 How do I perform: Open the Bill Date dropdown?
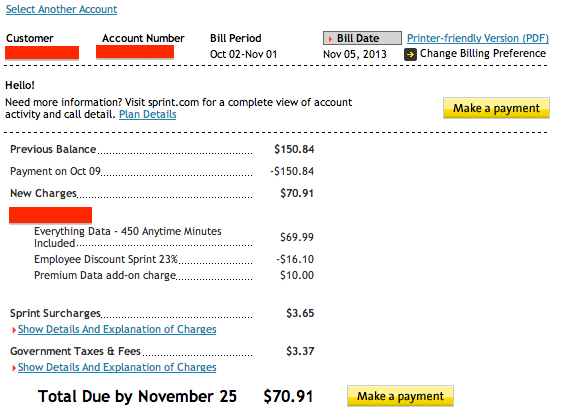click(362, 38)
